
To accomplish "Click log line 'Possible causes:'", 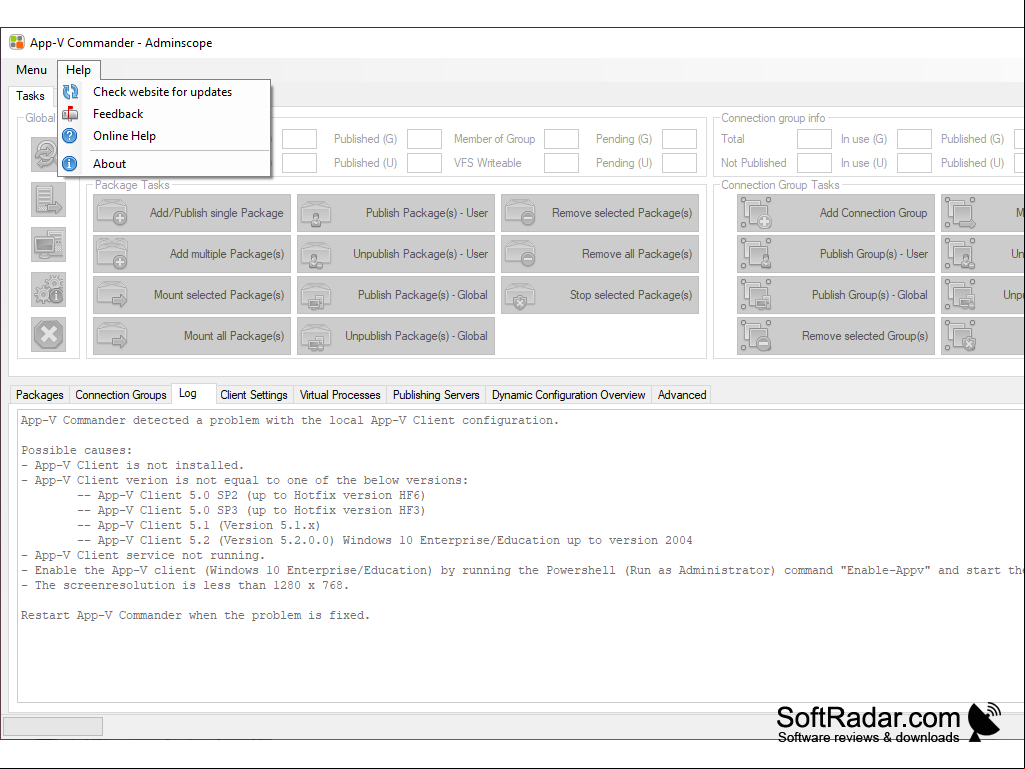I will (x=76, y=451).
